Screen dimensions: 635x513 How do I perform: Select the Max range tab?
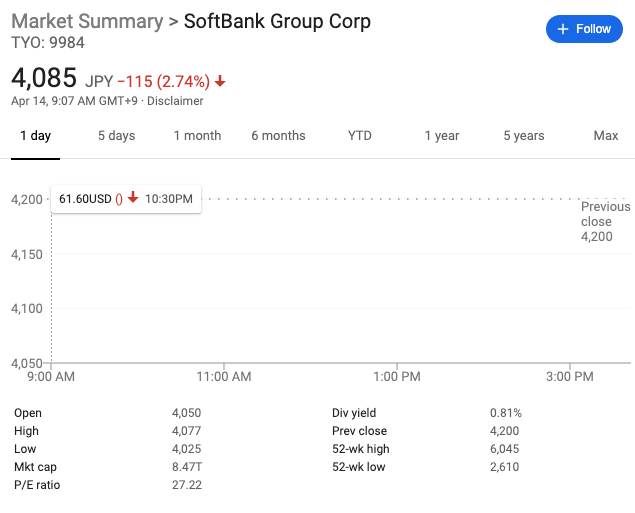pyautogui.click(x=606, y=136)
